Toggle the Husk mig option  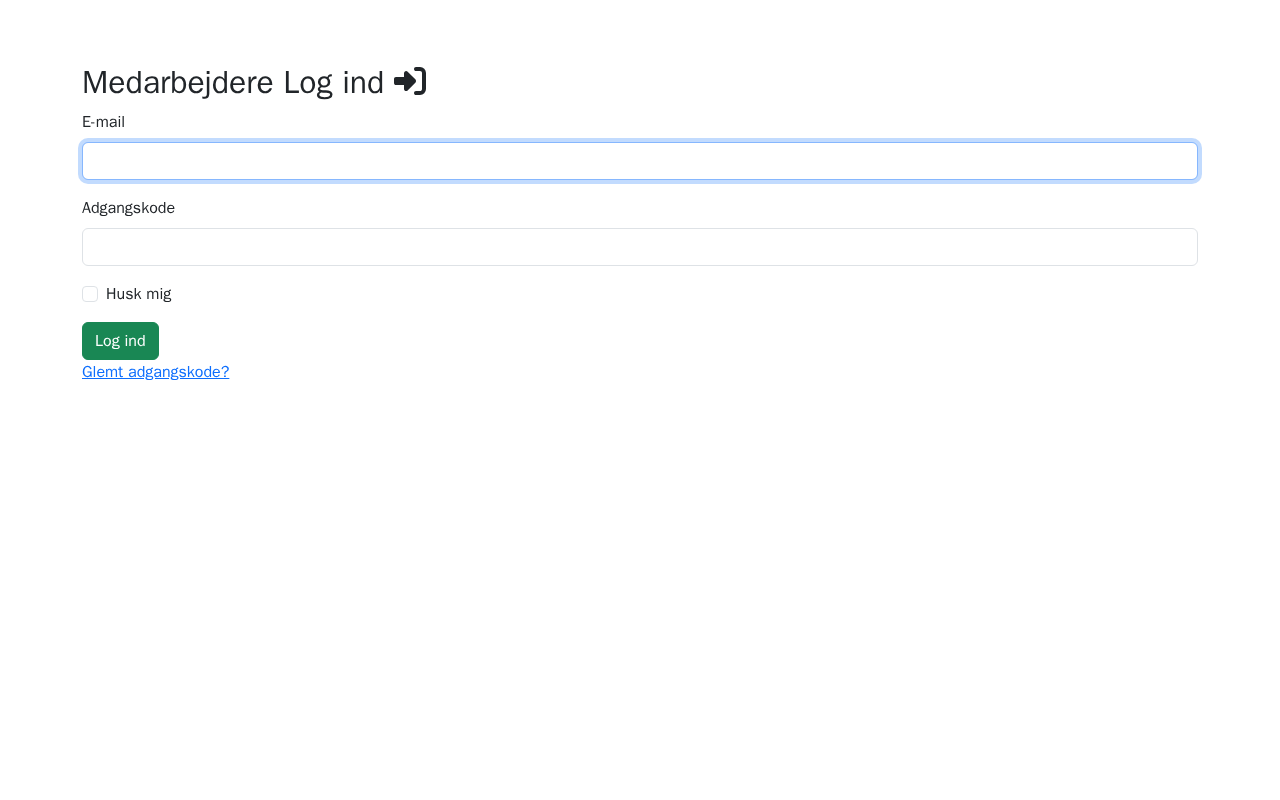click(x=90, y=294)
